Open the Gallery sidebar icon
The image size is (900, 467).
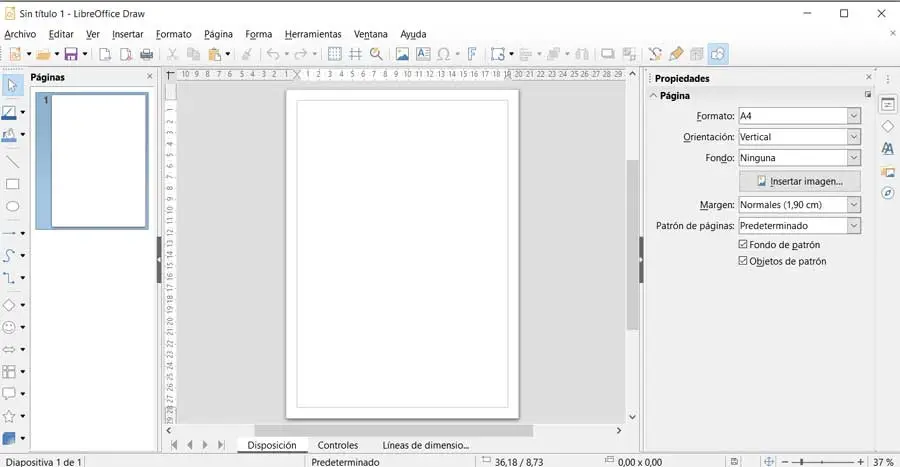[x=887, y=171]
